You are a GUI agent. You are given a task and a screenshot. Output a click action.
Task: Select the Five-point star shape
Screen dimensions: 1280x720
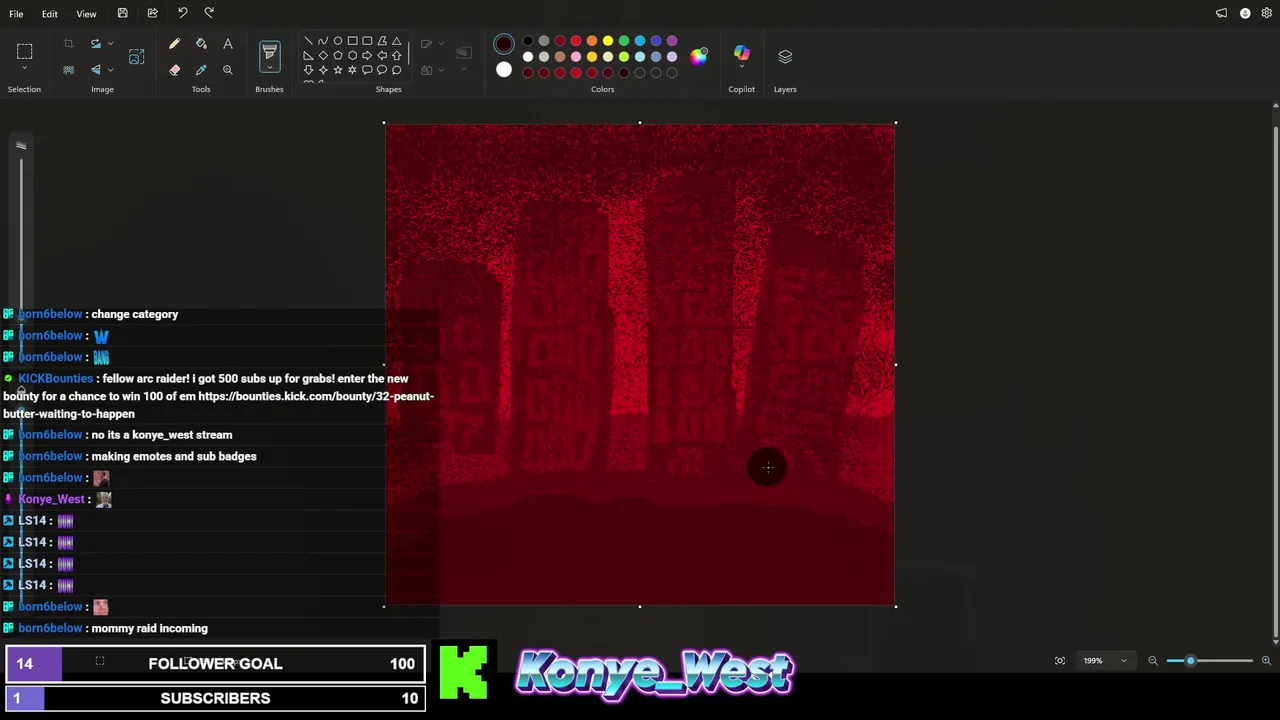click(x=338, y=70)
